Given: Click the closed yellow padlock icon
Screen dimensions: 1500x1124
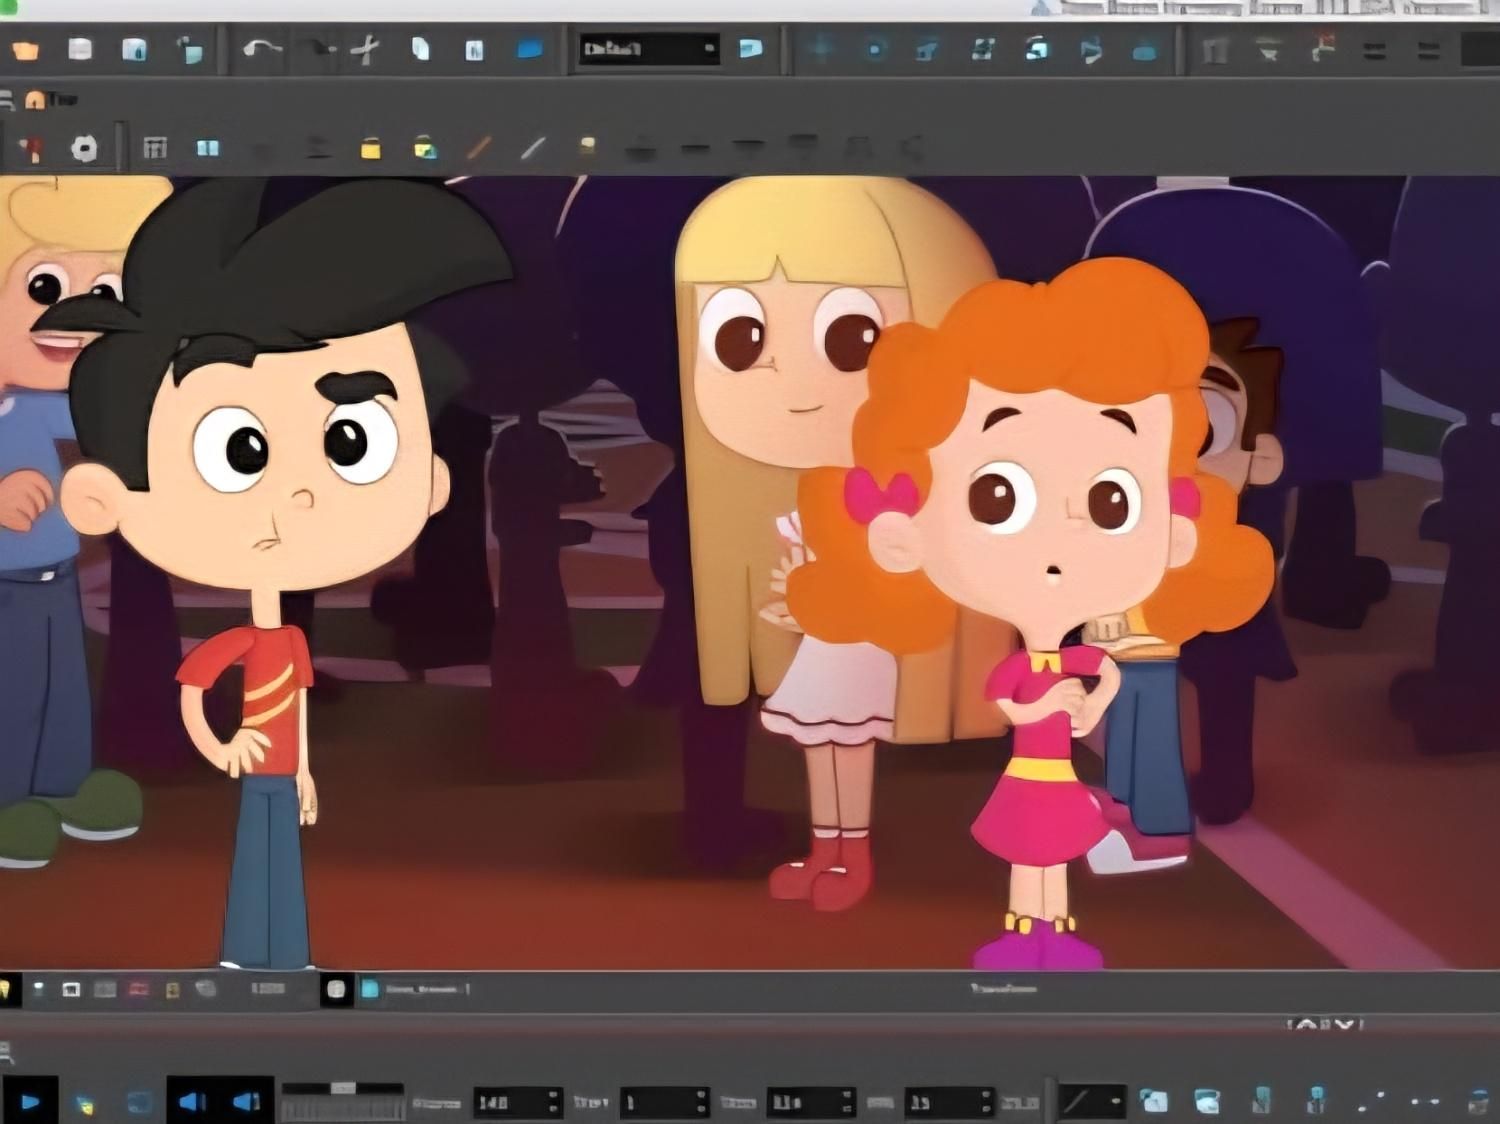Looking at the screenshot, I should click(371, 149).
